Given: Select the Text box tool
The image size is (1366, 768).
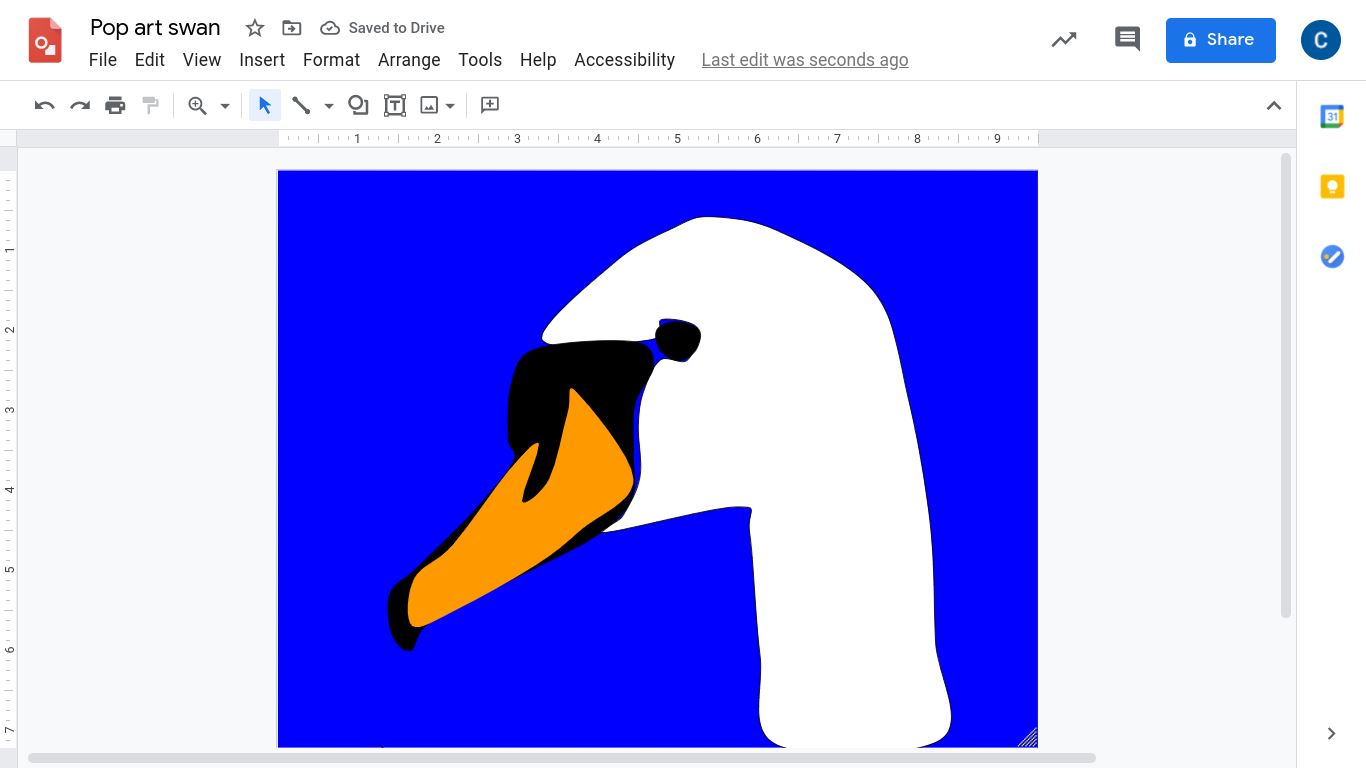Looking at the screenshot, I should click(x=395, y=105).
